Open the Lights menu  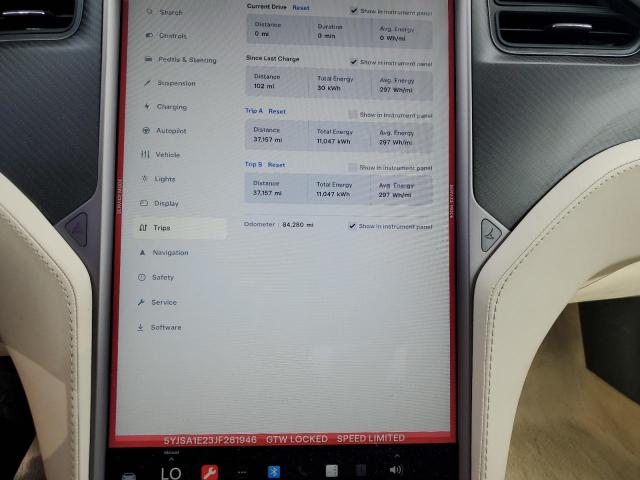tap(164, 179)
